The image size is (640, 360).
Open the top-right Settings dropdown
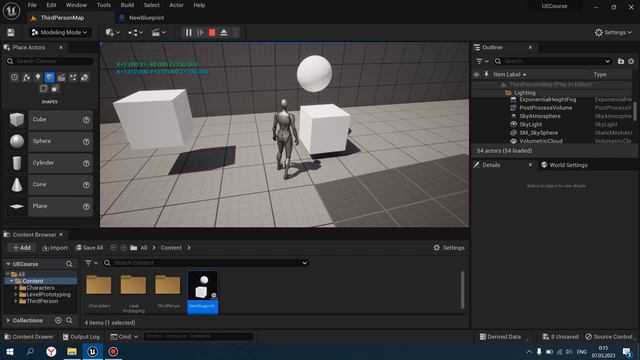[613, 32]
